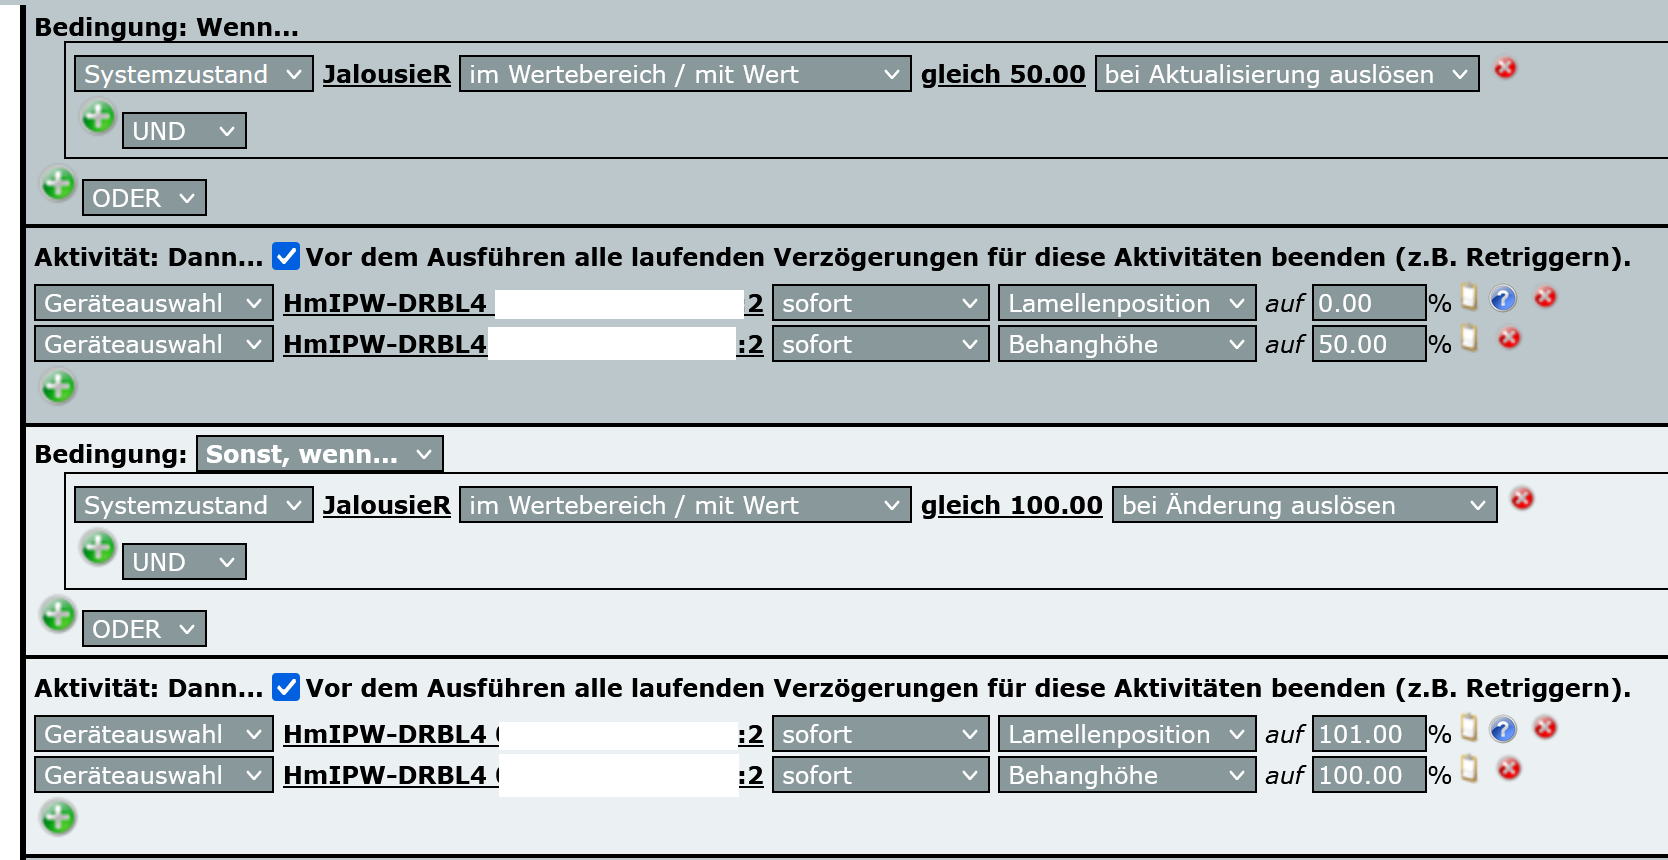Click note icon next to 101.00 % value
The image size is (1668, 860).
click(1469, 727)
